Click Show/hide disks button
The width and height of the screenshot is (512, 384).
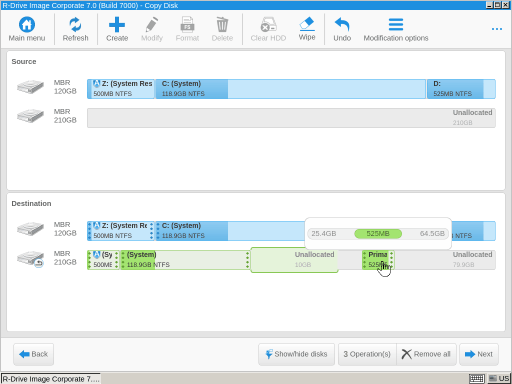(296, 354)
